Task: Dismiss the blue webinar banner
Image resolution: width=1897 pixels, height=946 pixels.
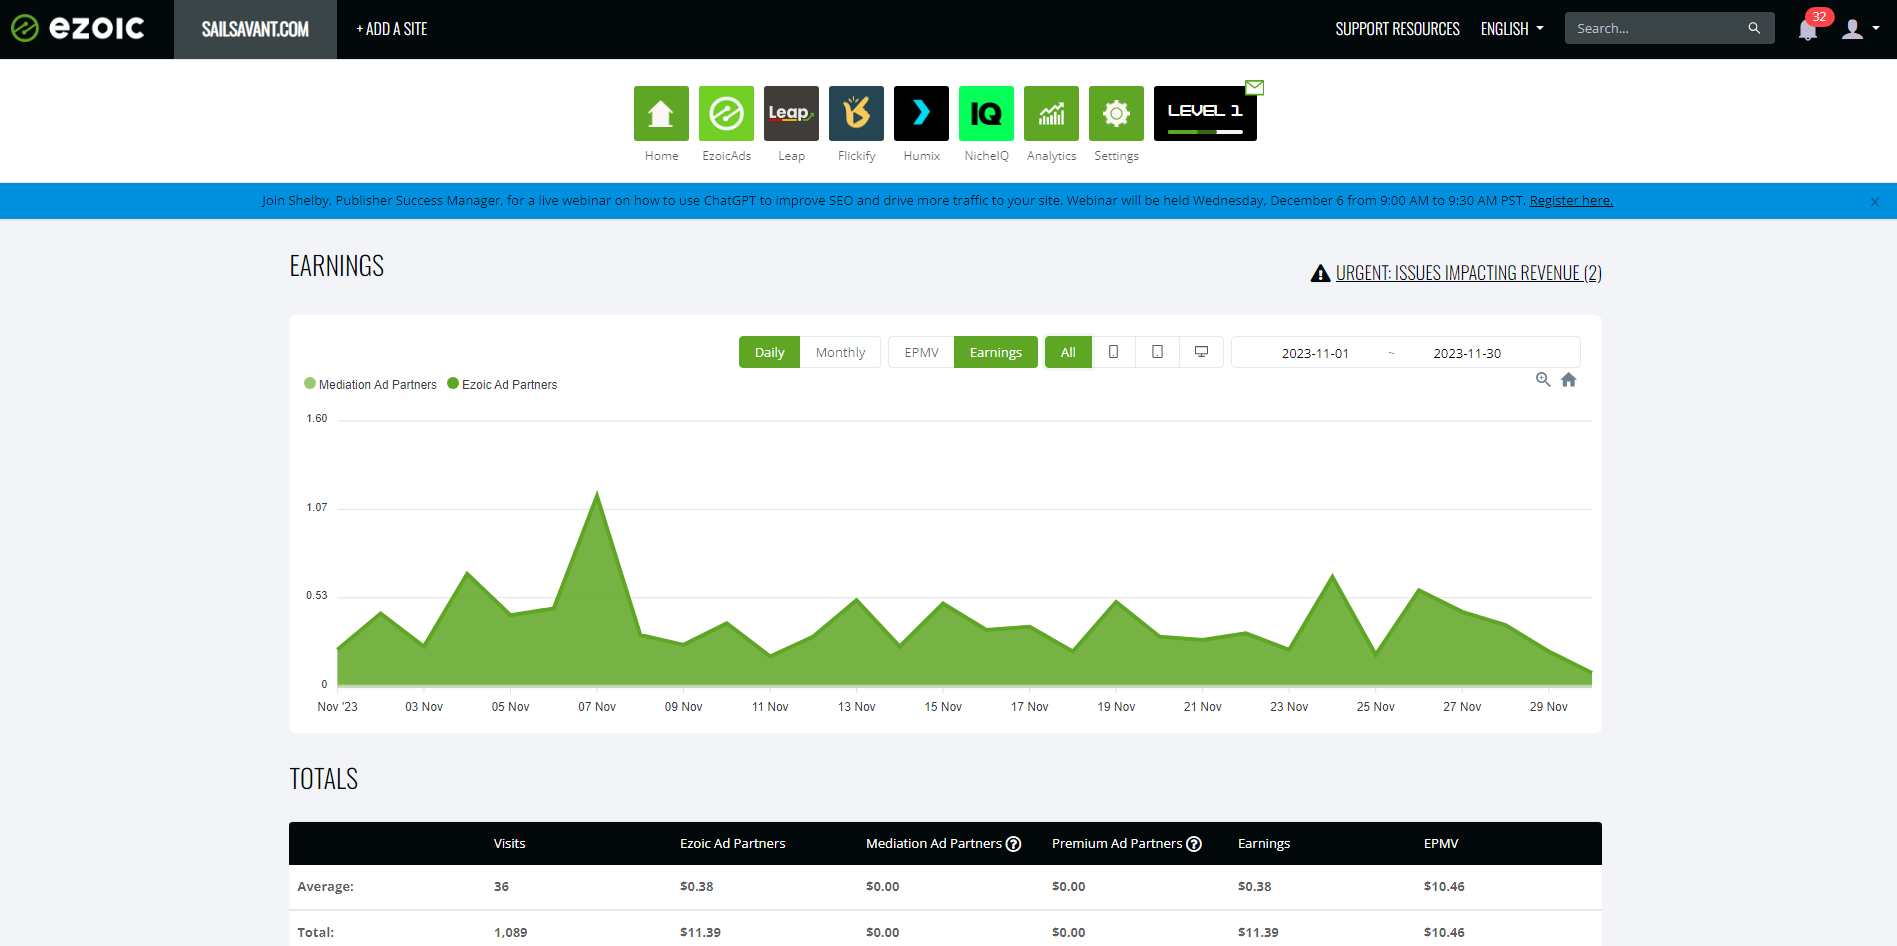Action: [1875, 202]
